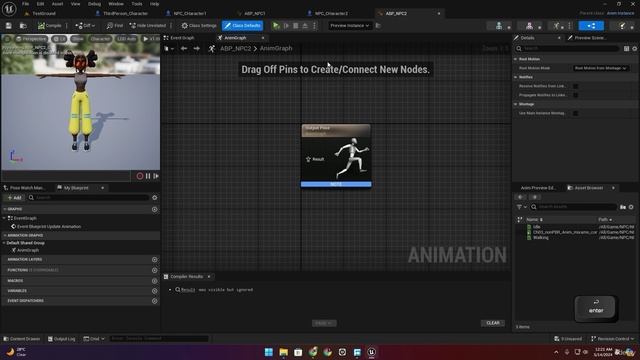Click the Find button in toolbar

coord(115,26)
